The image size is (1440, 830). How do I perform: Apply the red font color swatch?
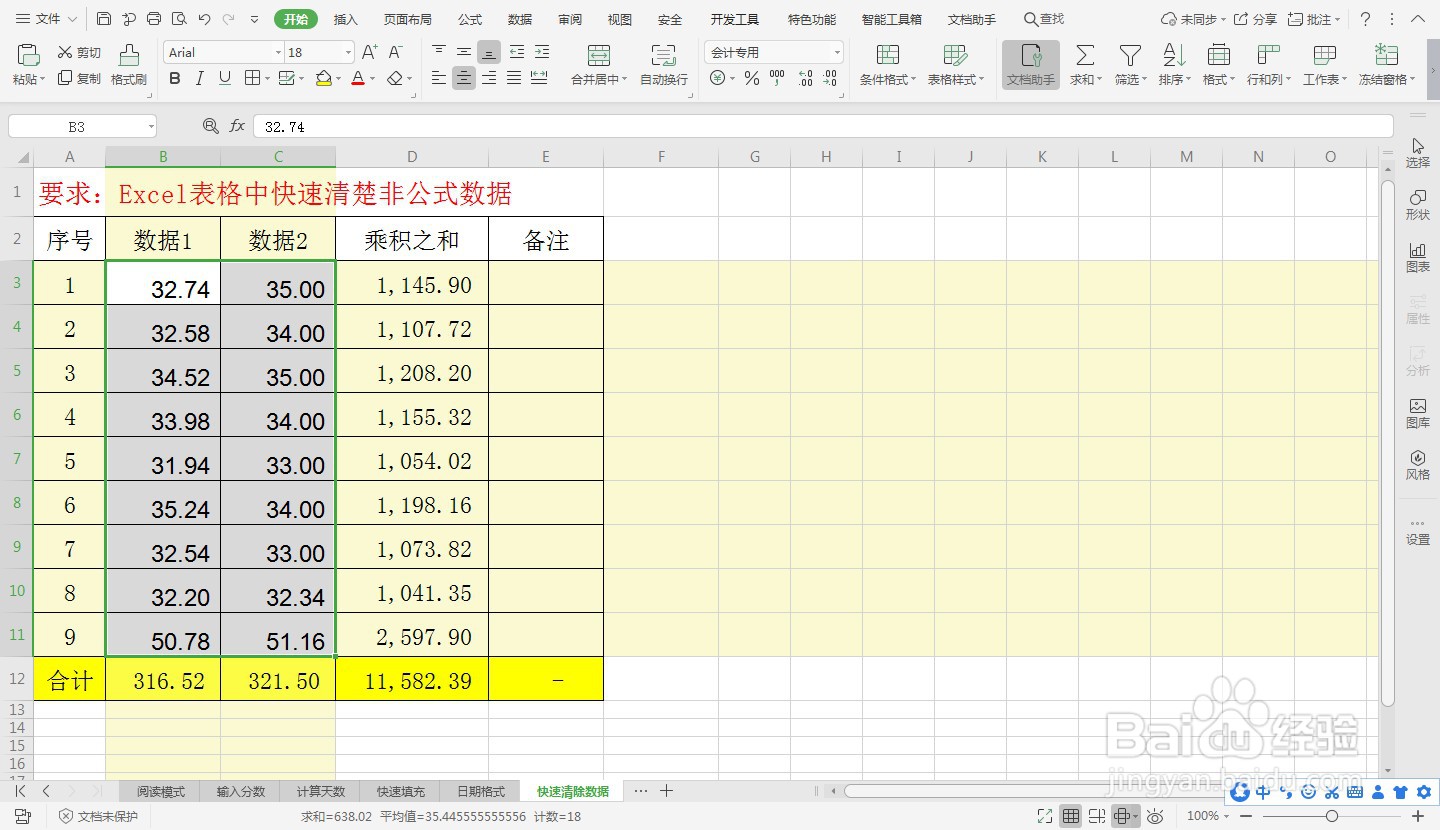coord(358,78)
